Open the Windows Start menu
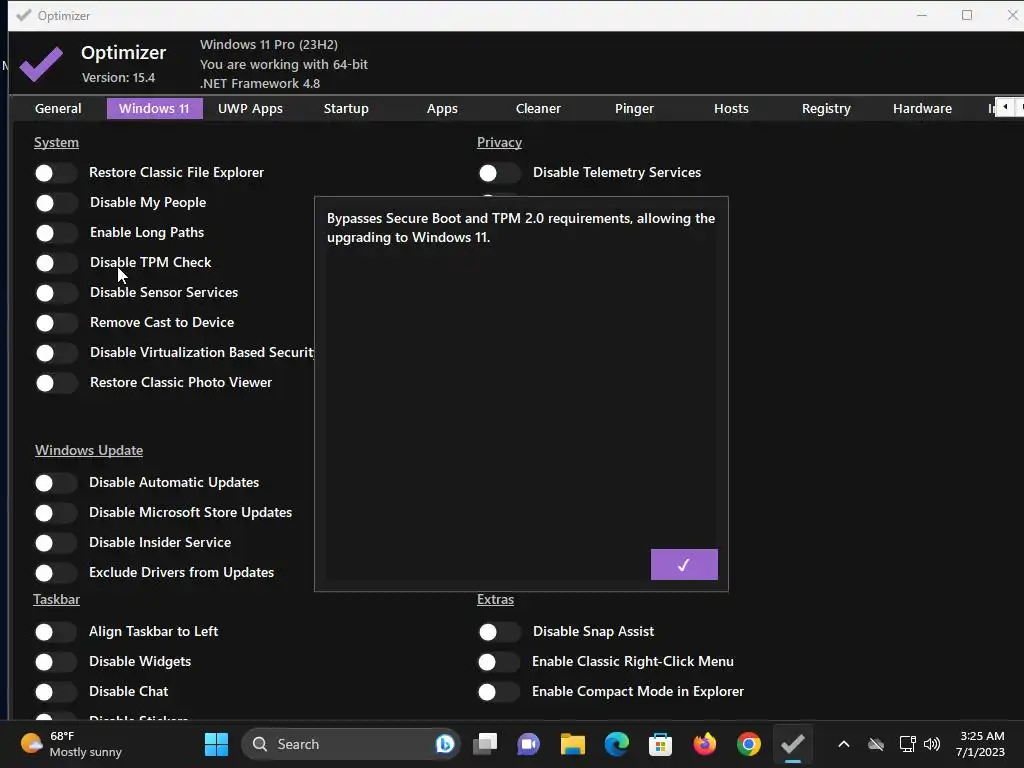Screen dimensions: 1024x768 pyautogui.click(x=216, y=744)
